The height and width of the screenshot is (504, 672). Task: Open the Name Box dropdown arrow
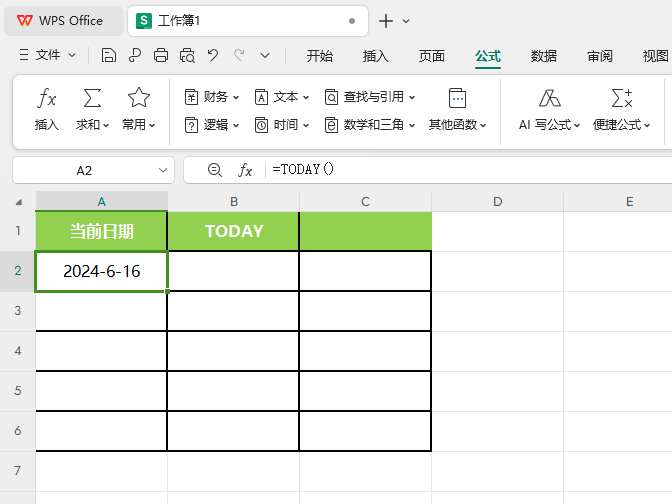tap(164, 170)
